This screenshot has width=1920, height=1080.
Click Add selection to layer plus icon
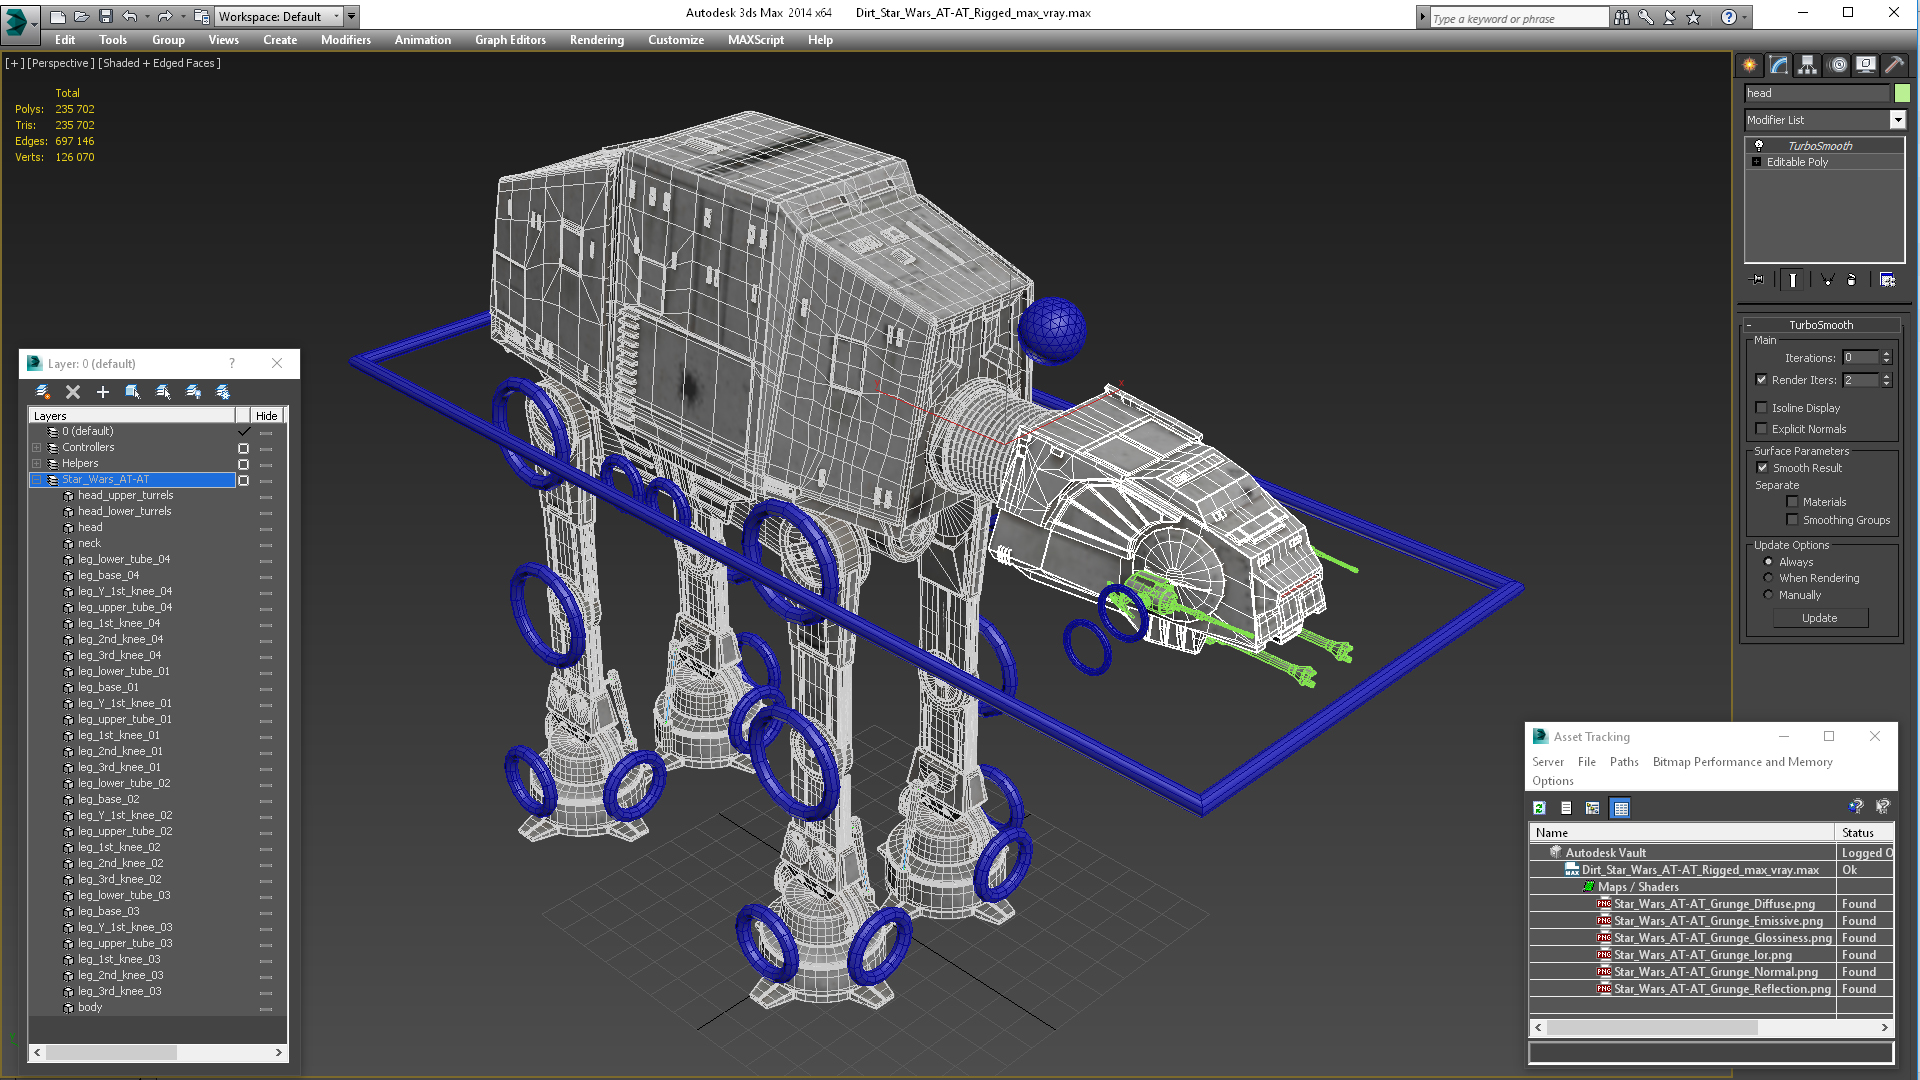click(x=102, y=392)
